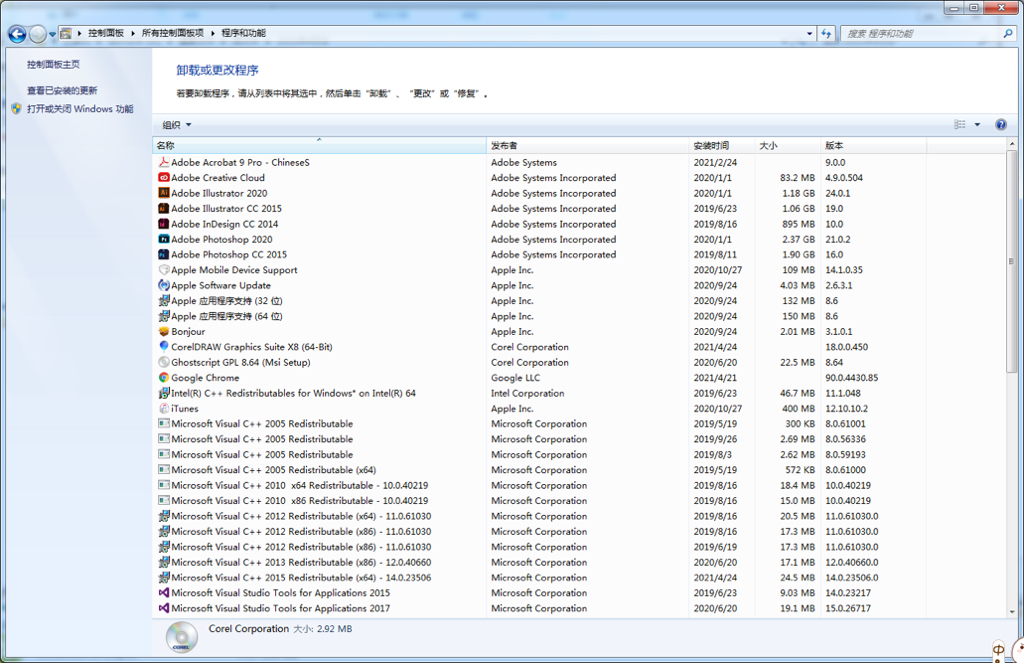Select the Visual Studio Tools for Applications 2015 icon

tap(164, 592)
